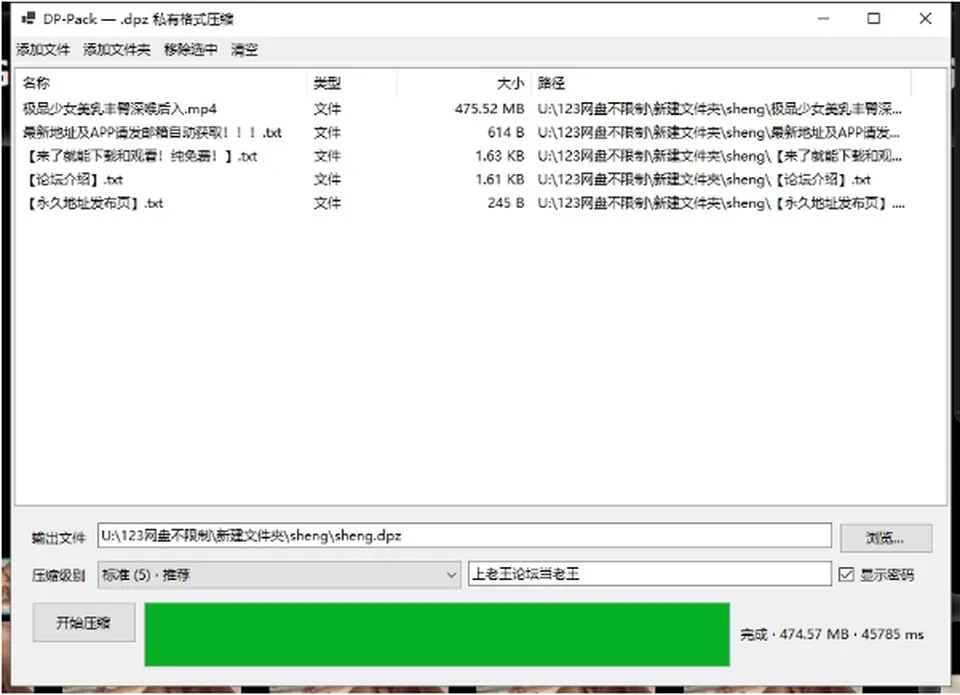Click the 浏览... button
Viewport: 960px width, 695px height.
pos(886,538)
